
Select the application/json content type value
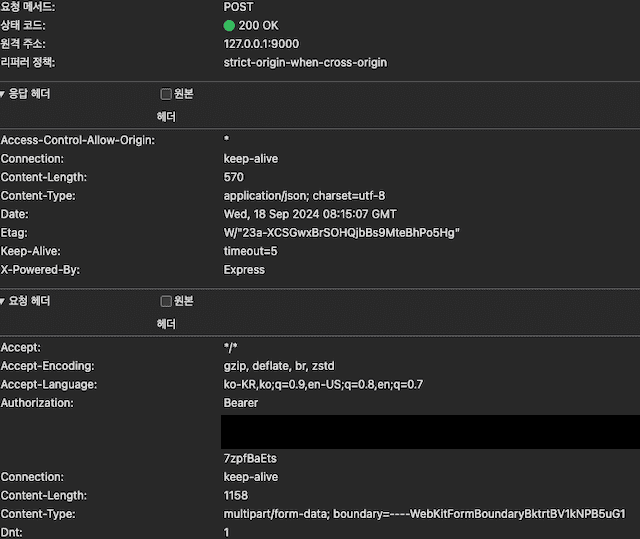coord(304,196)
